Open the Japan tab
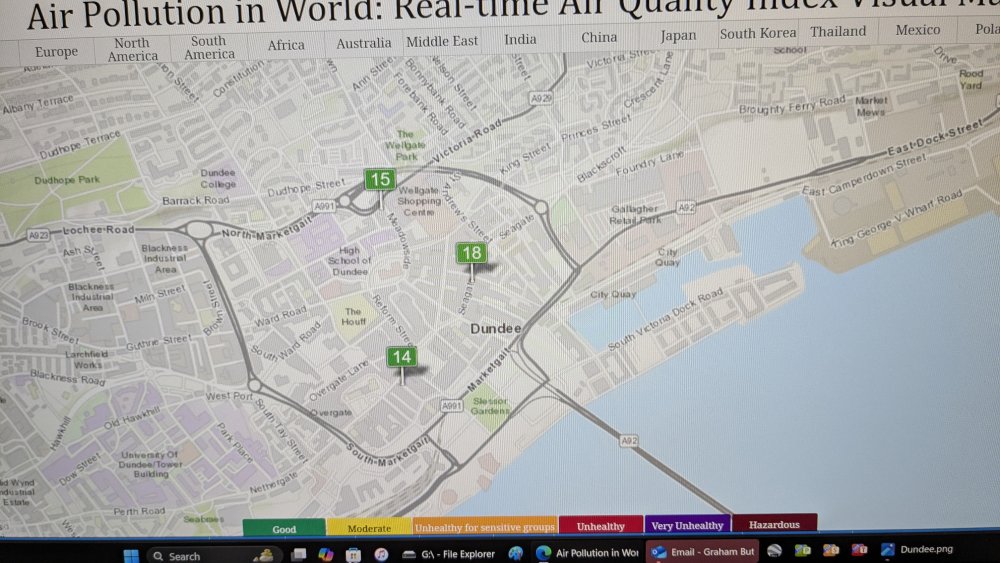Viewport: 1000px width, 563px height. coord(678,36)
